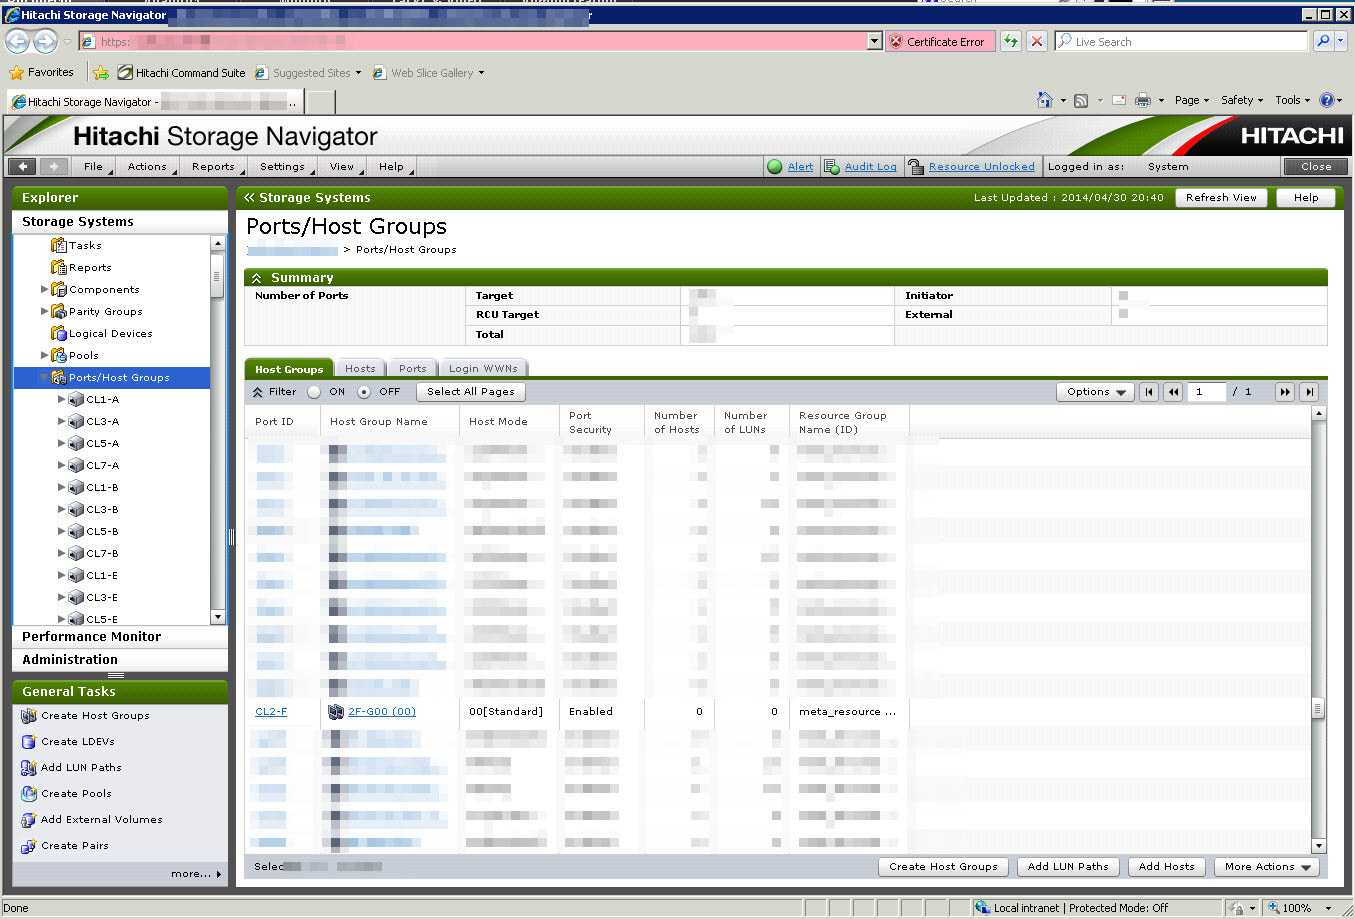
Task: Open the Settings menu
Action: click(282, 167)
